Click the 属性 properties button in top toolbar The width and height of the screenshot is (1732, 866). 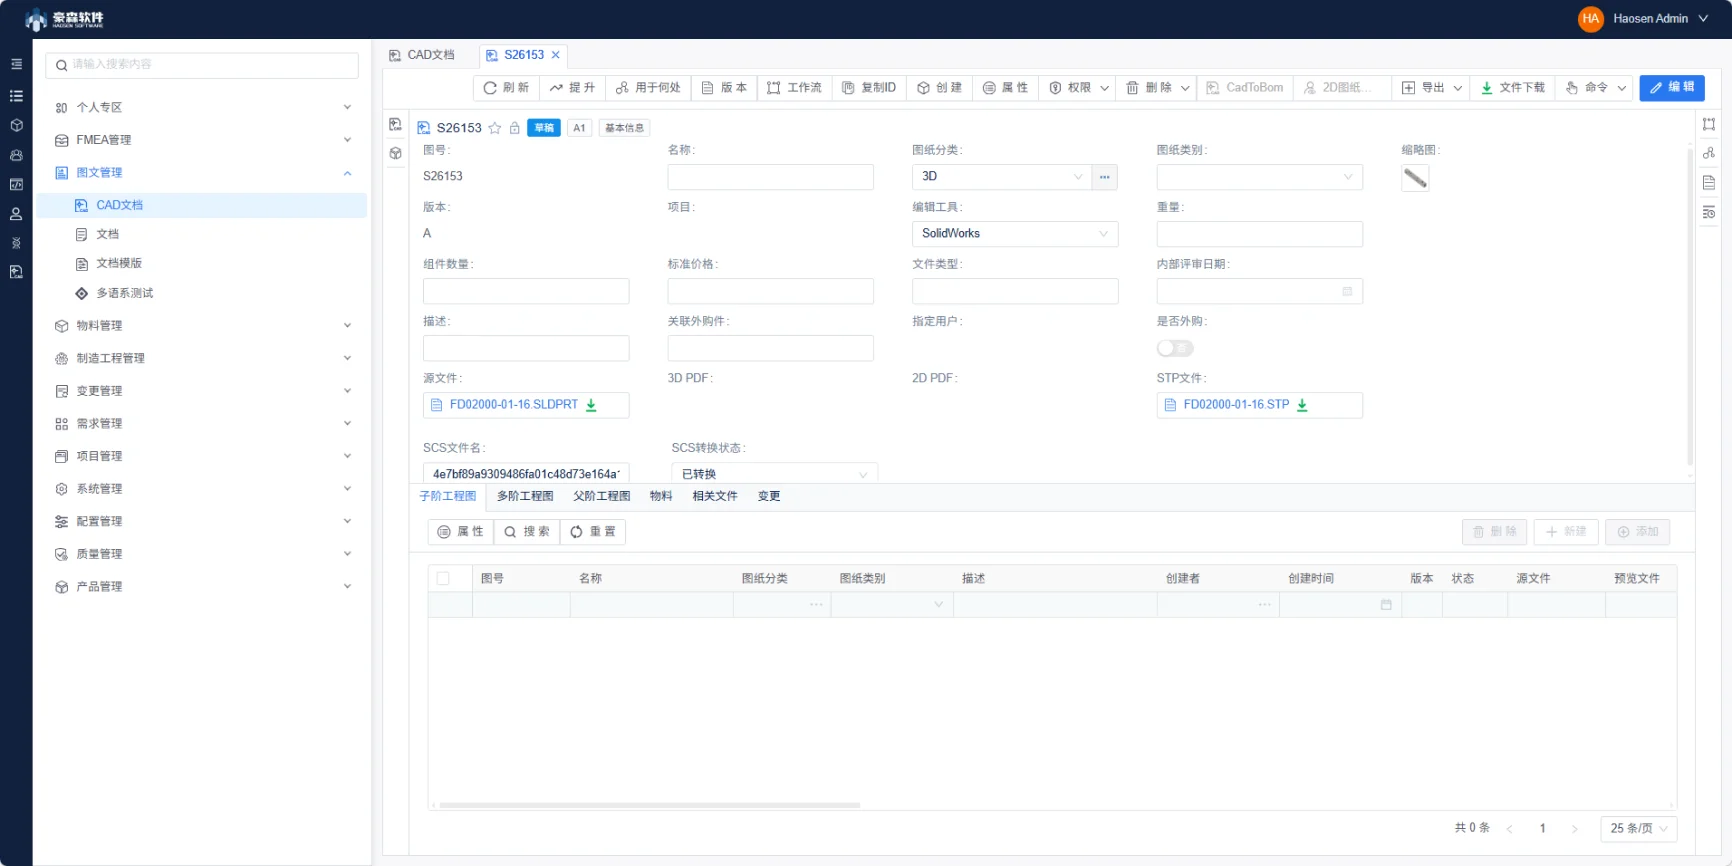coord(1005,88)
